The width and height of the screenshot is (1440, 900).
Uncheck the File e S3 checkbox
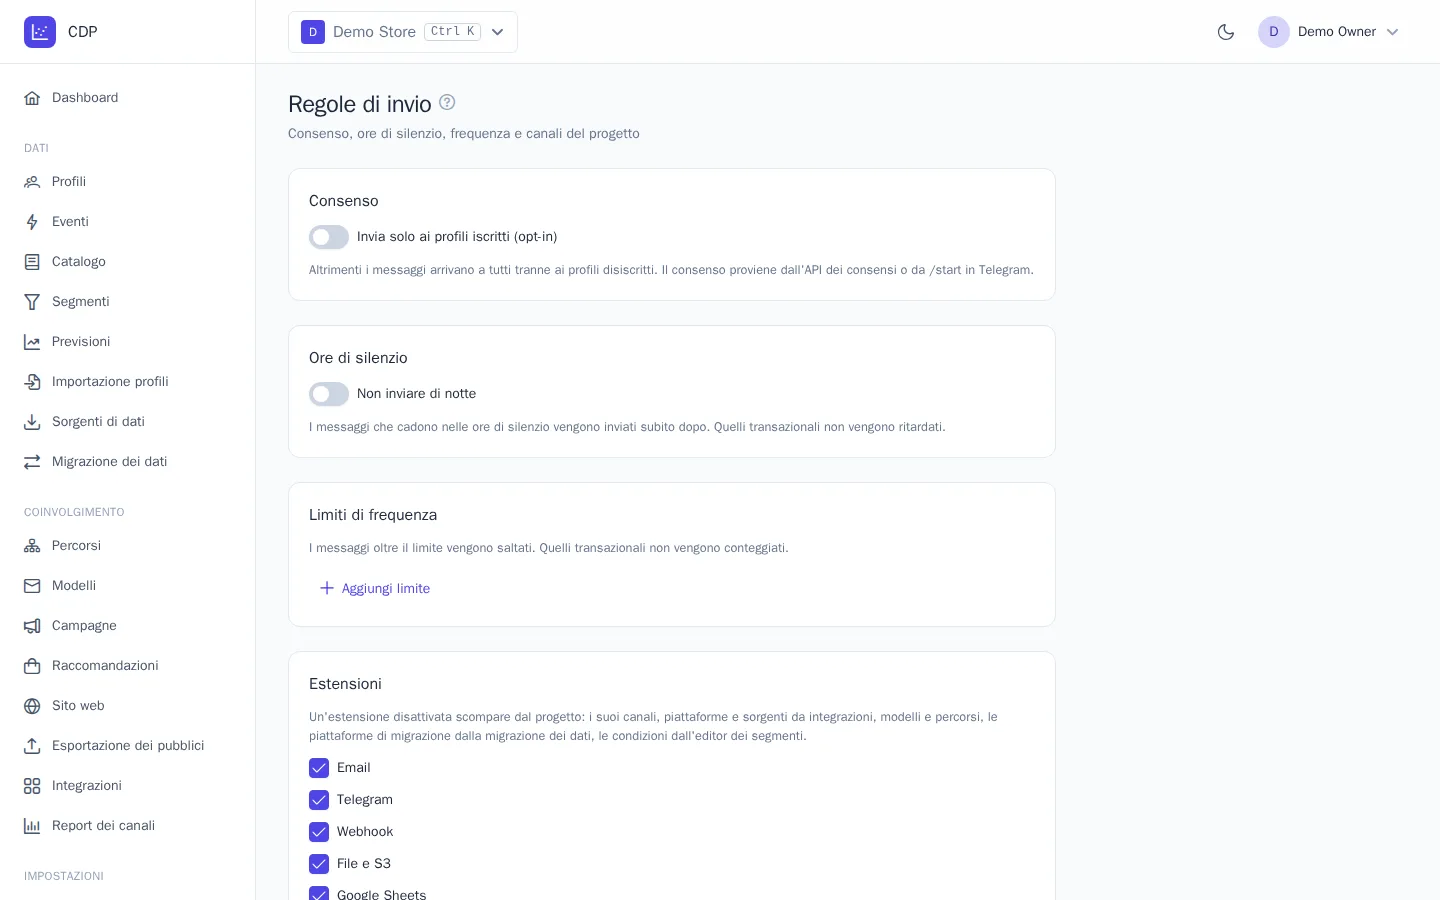(x=319, y=864)
